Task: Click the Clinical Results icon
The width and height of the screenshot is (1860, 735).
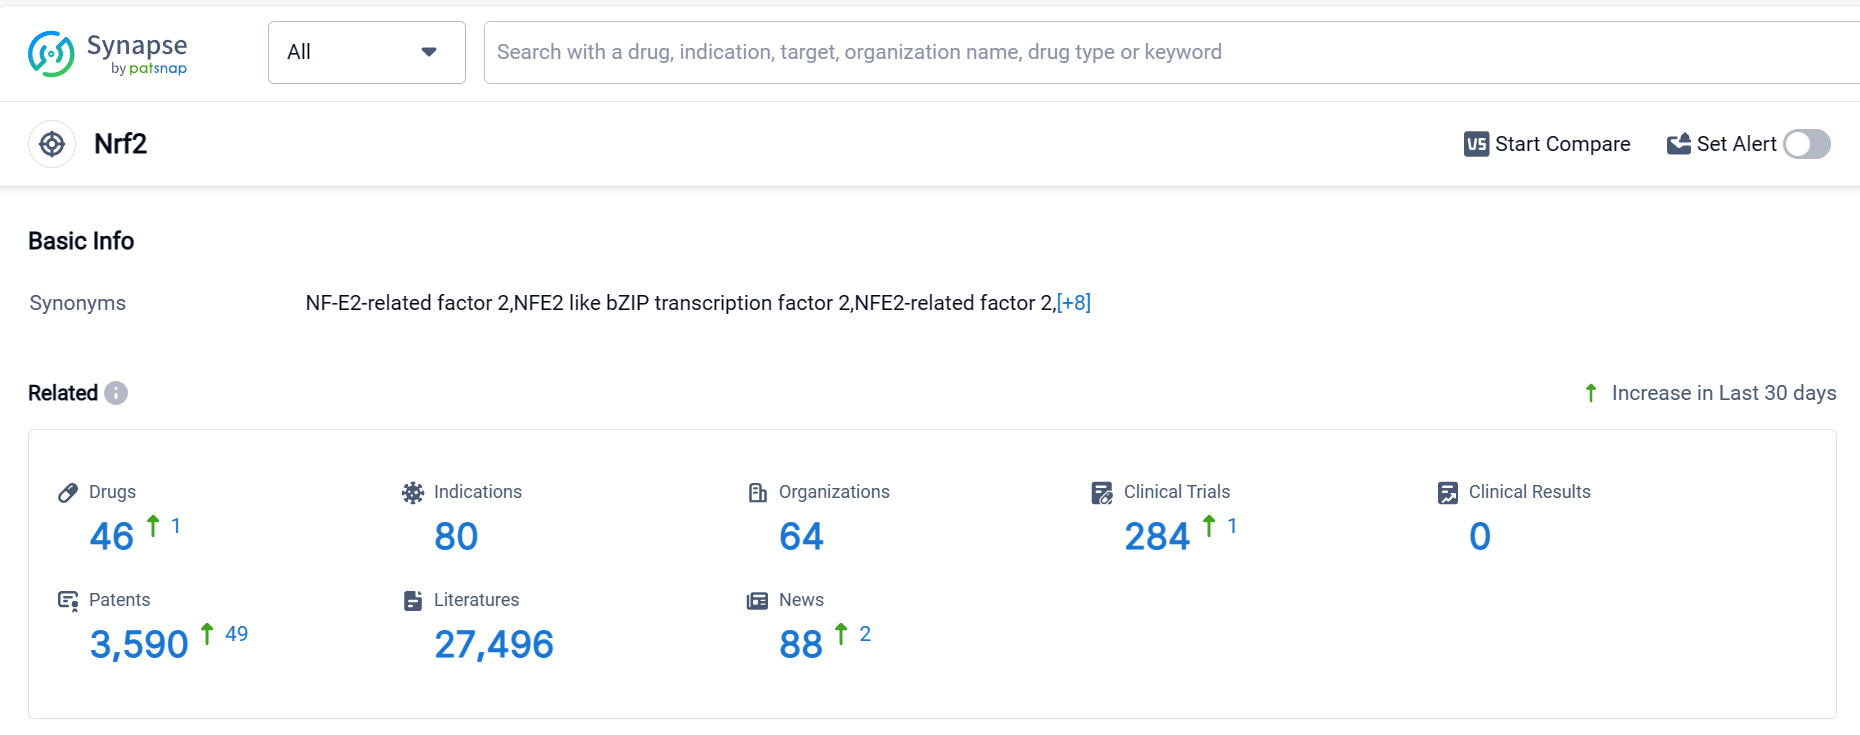Action: [1448, 492]
